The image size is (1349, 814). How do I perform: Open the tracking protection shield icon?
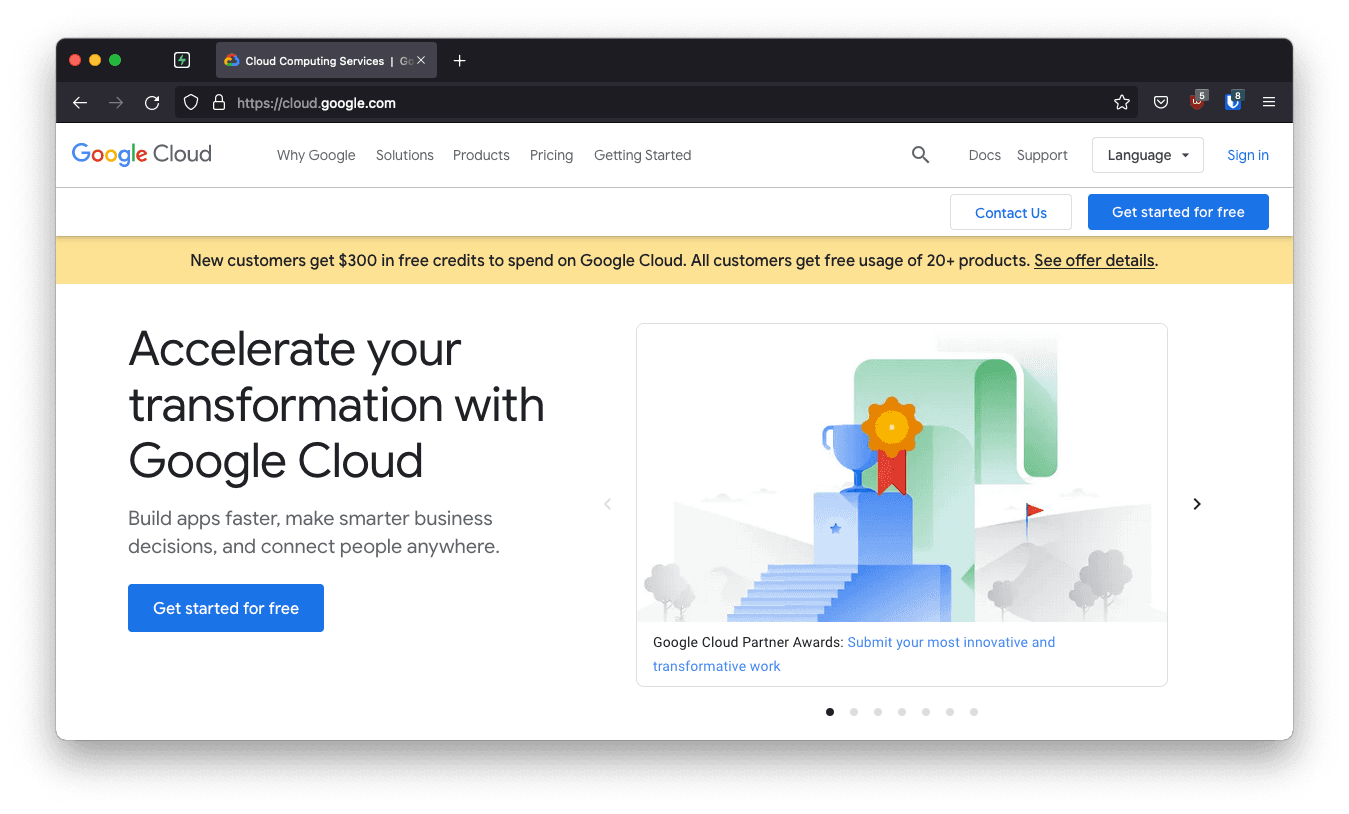point(190,102)
